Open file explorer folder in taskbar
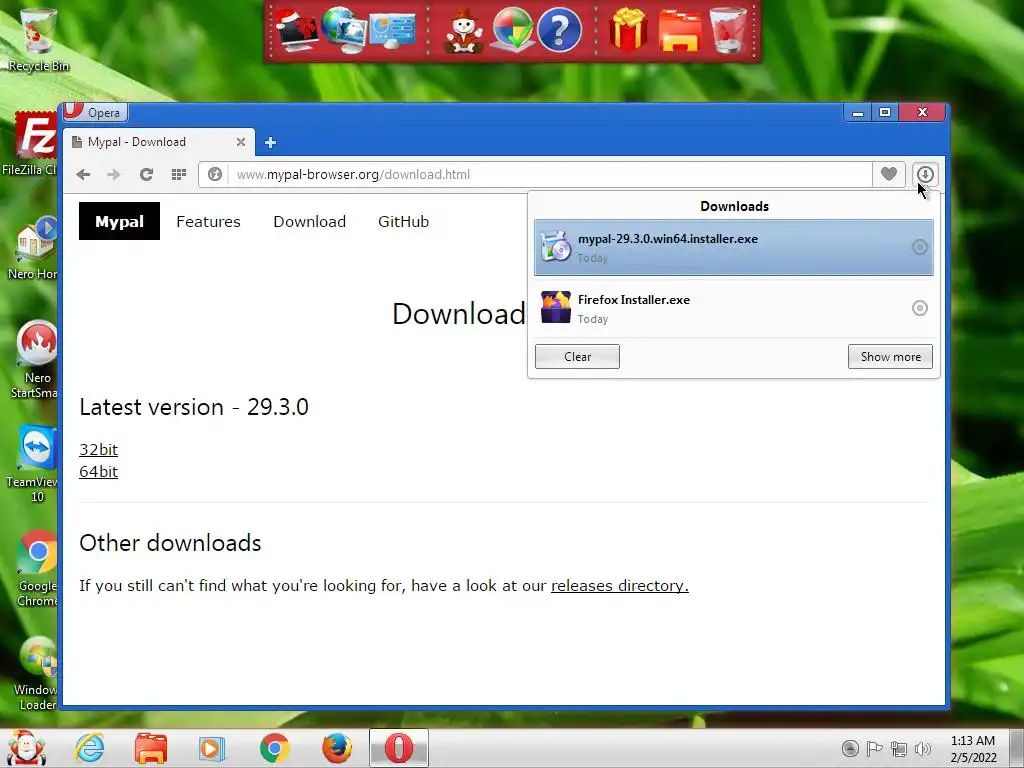This screenshot has height=768, width=1024. pos(151,748)
